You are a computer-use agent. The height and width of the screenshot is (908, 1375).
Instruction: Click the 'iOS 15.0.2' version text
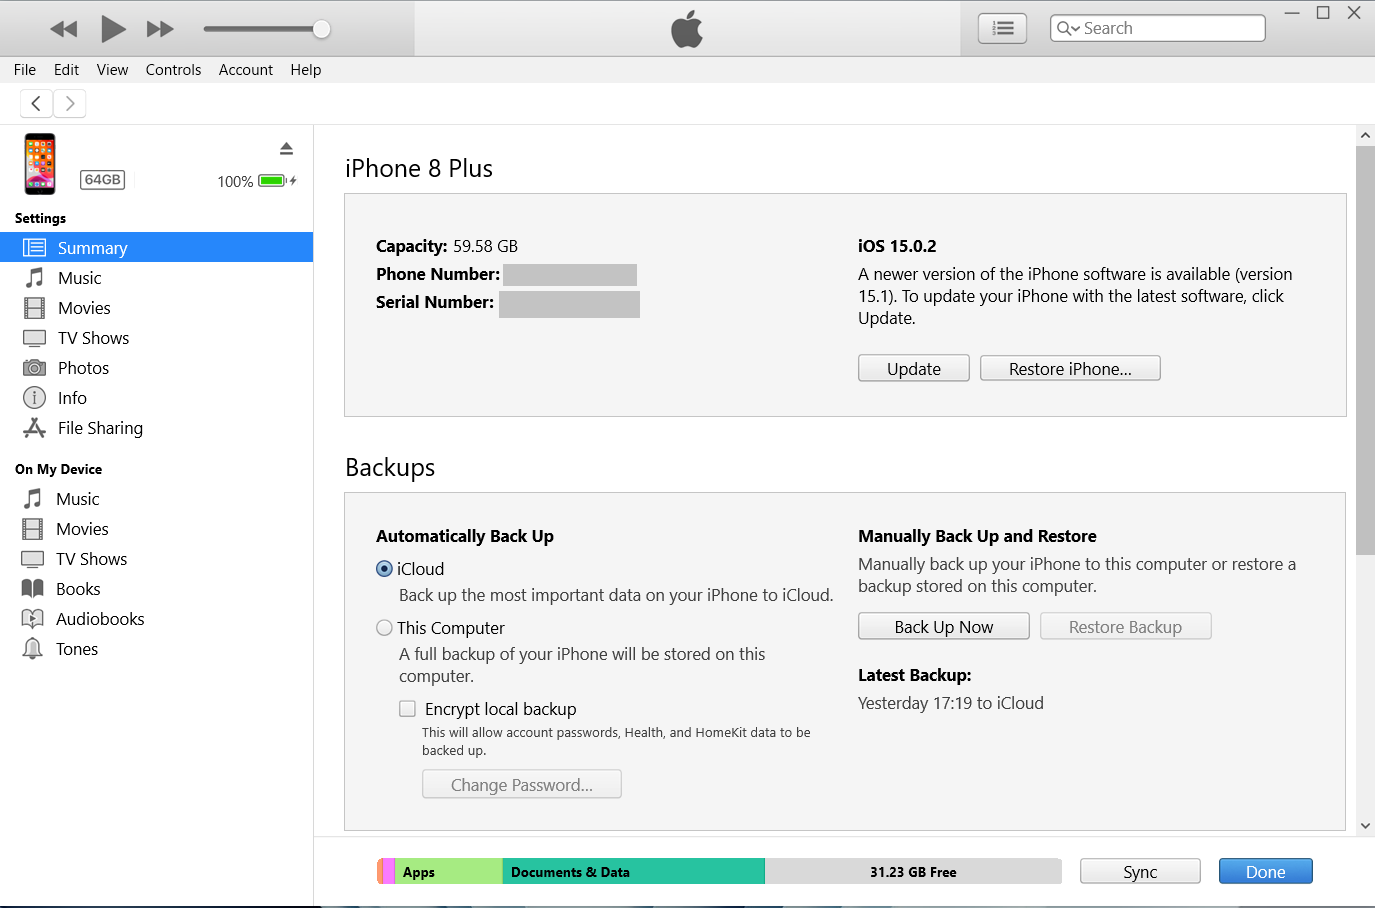pyautogui.click(x=897, y=246)
